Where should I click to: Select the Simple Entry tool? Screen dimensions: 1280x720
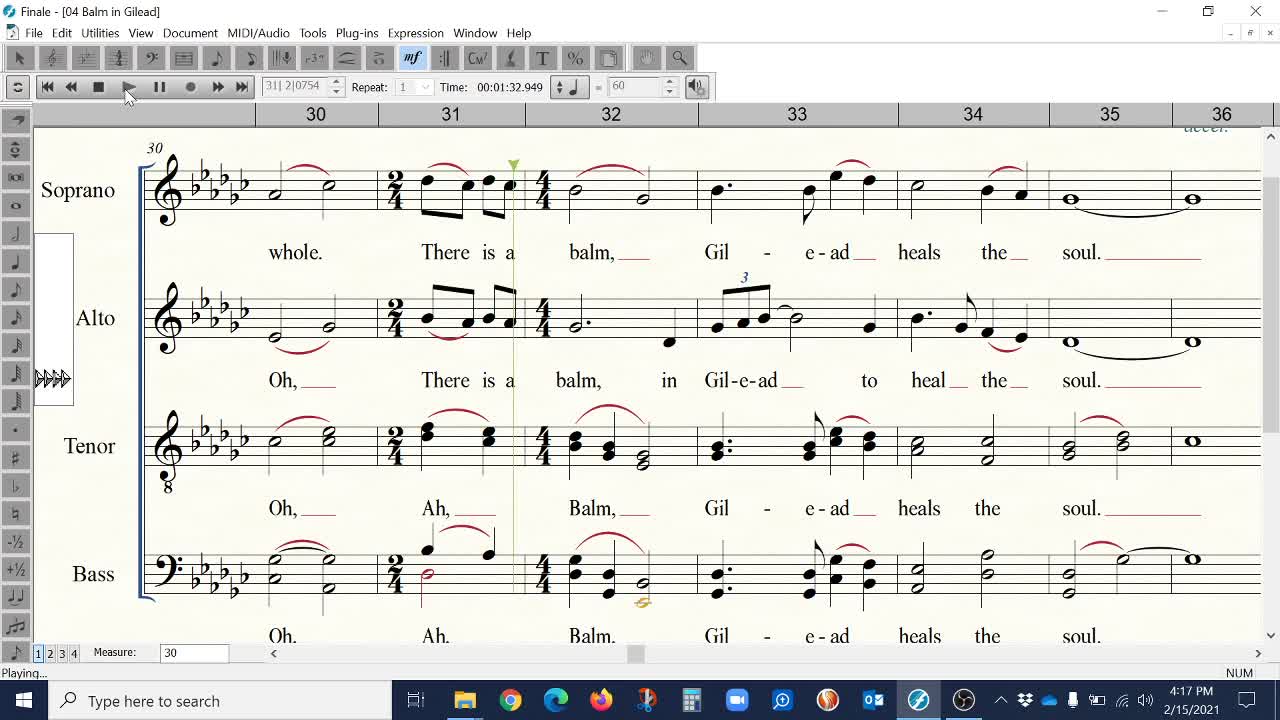tap(217, 58)
